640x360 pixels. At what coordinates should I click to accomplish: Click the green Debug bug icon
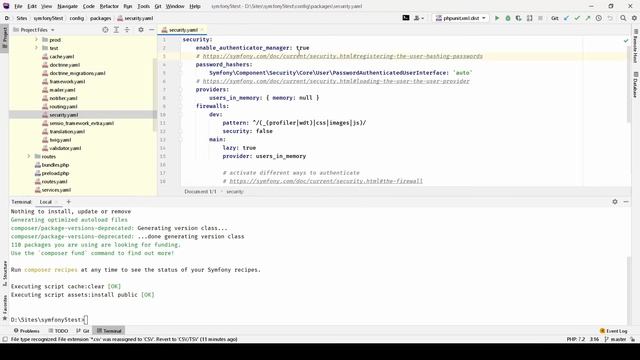pos(508,18)
